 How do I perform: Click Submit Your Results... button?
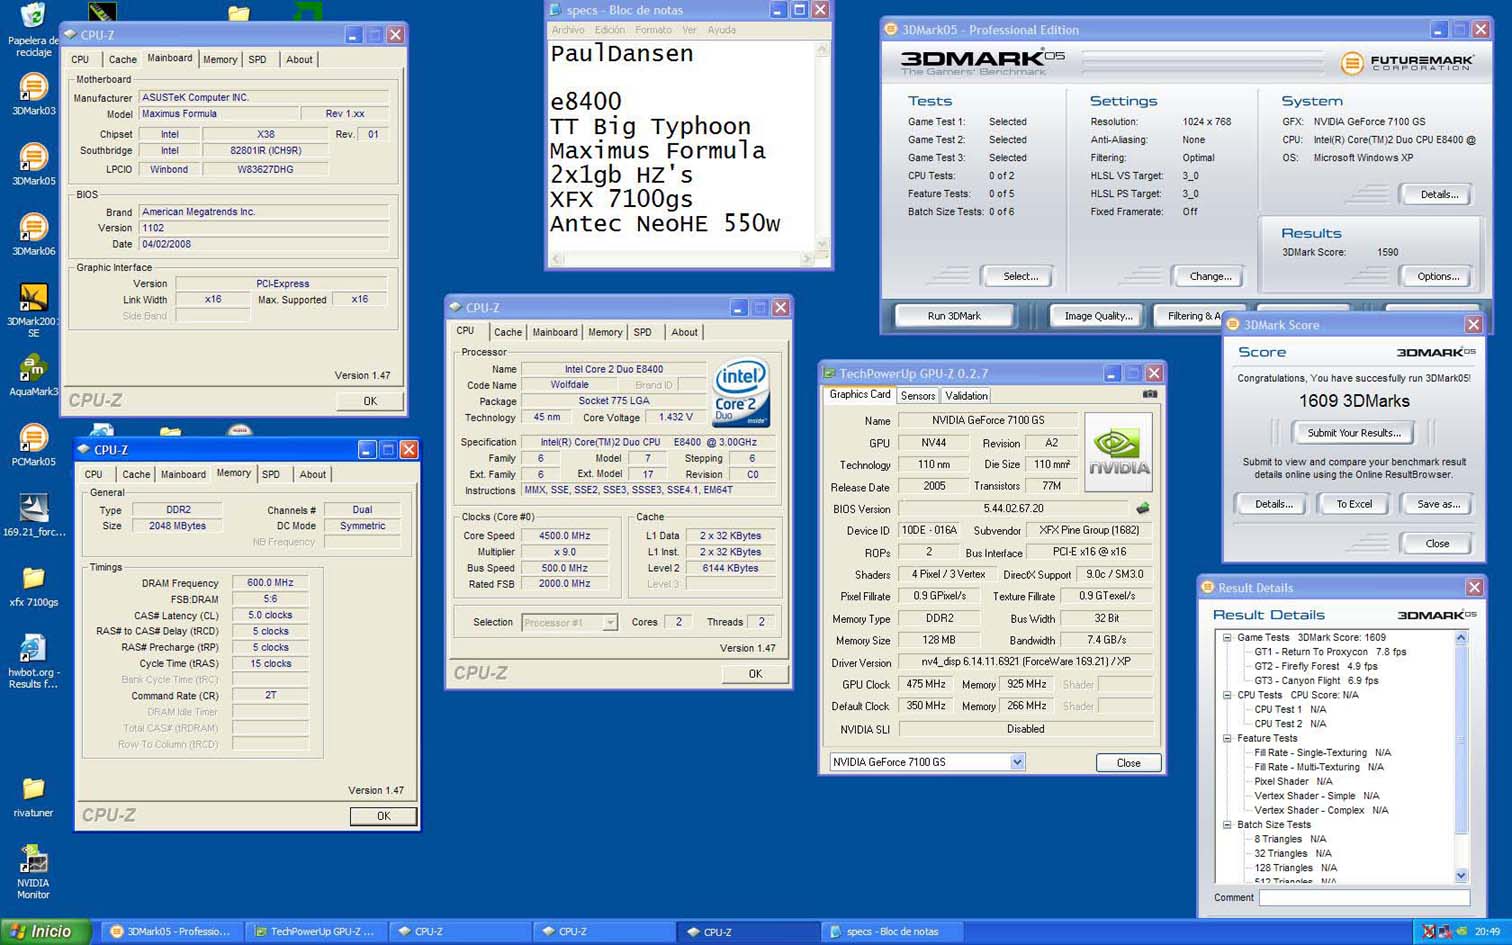[x=1354, y=433]
